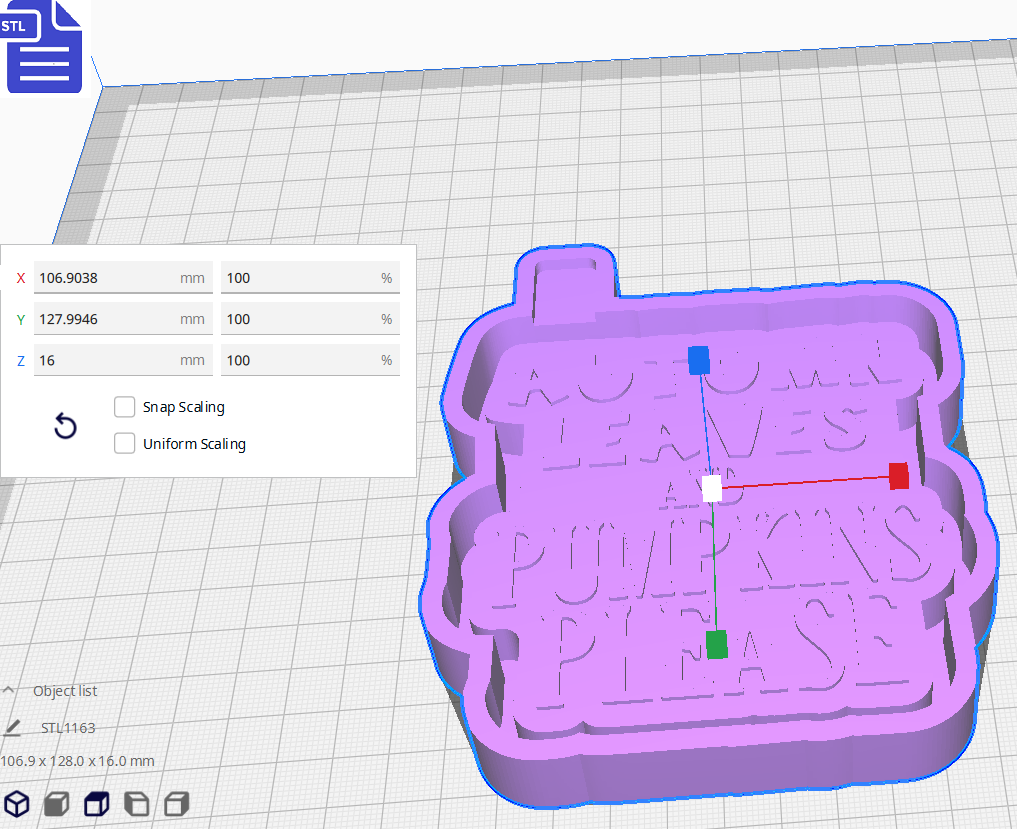Image resolution: width=1017 pixels, height=829 pixels.
Task: Edit the Z scale percentage field
Action: click(x=310, y=359)
